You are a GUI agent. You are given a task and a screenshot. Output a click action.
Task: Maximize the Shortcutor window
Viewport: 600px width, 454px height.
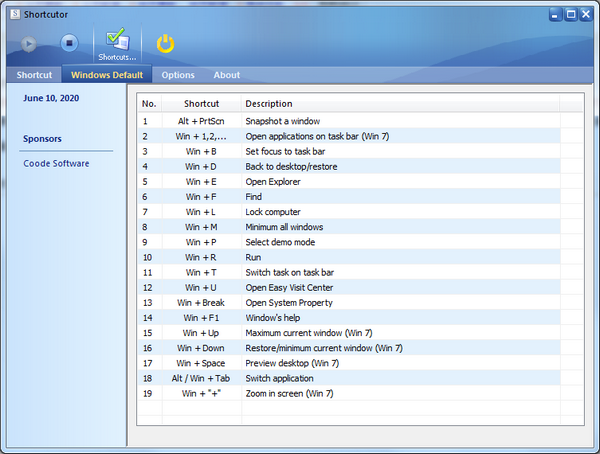(x=571, y=14)
